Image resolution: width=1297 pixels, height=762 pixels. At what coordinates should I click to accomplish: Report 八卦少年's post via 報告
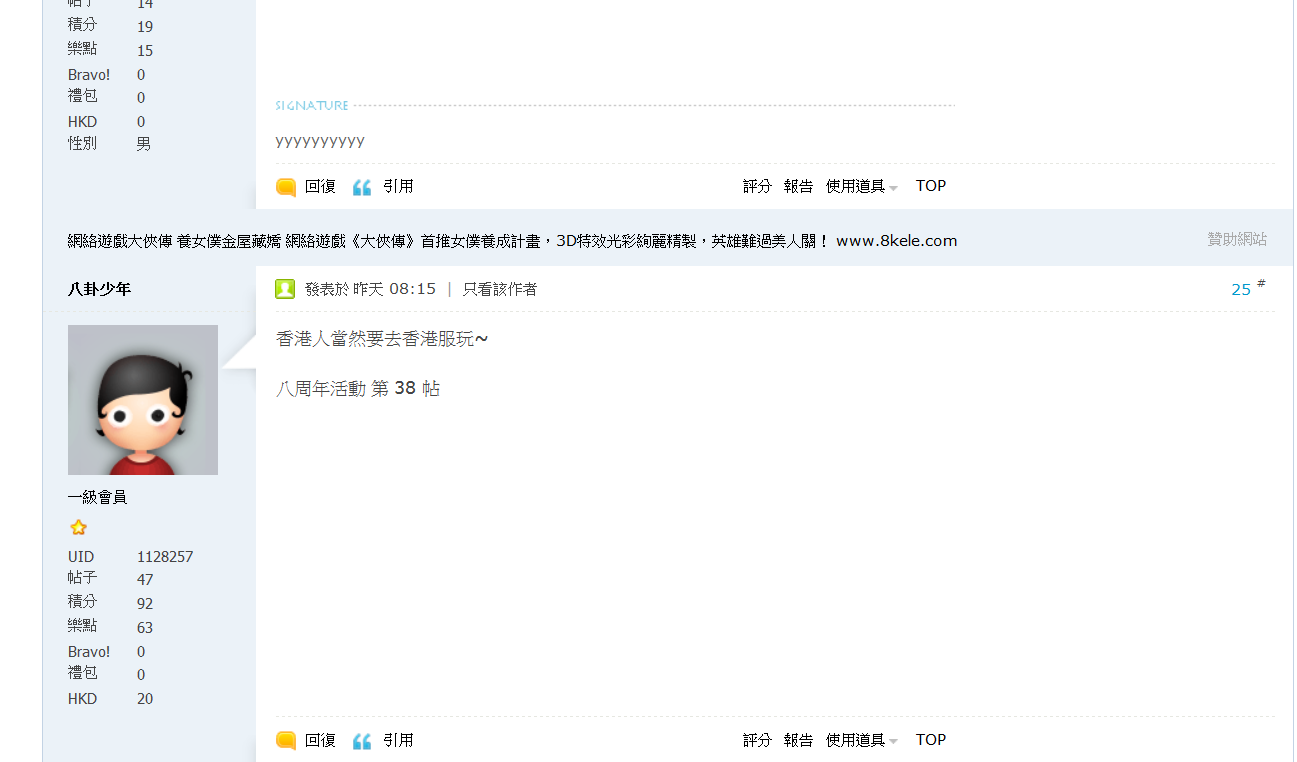[798, 741]
